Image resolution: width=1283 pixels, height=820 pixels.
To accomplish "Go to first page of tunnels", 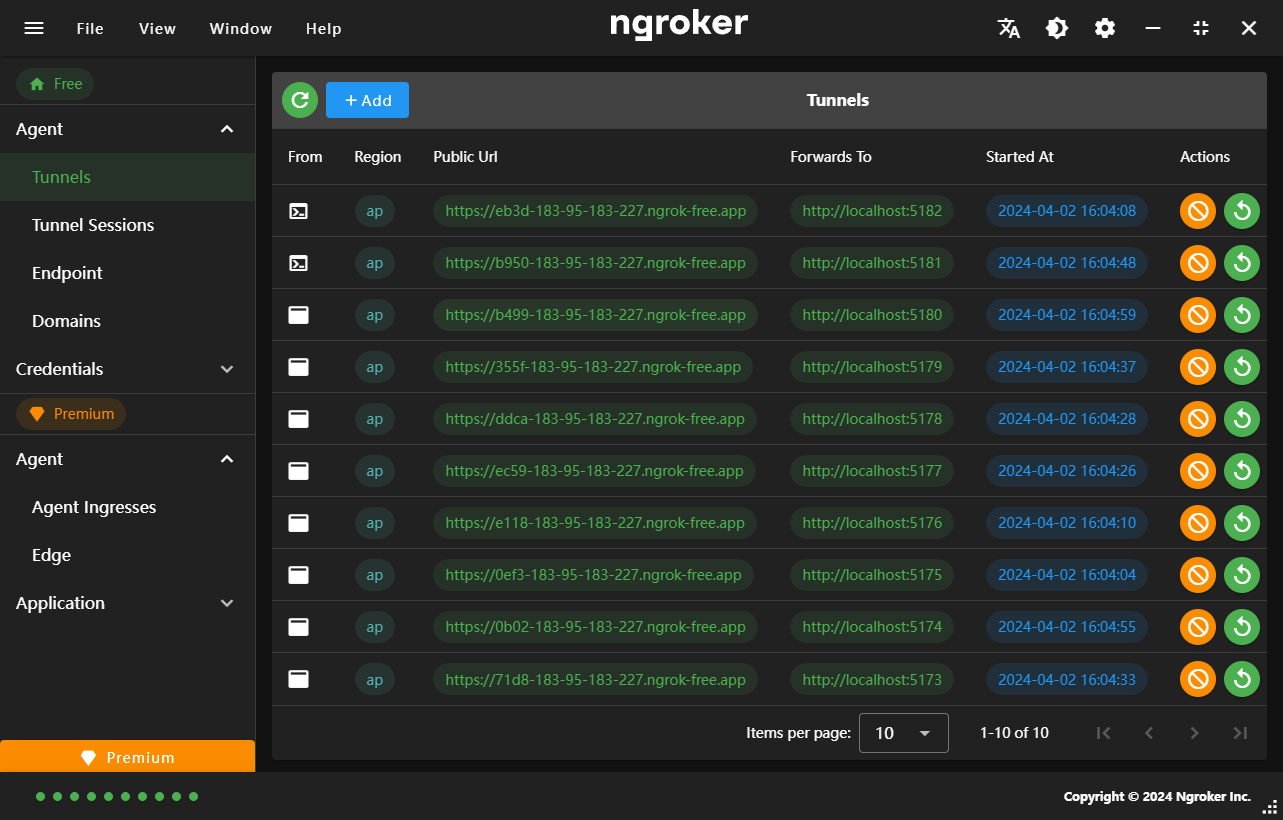I will [x=1104, y=733].
